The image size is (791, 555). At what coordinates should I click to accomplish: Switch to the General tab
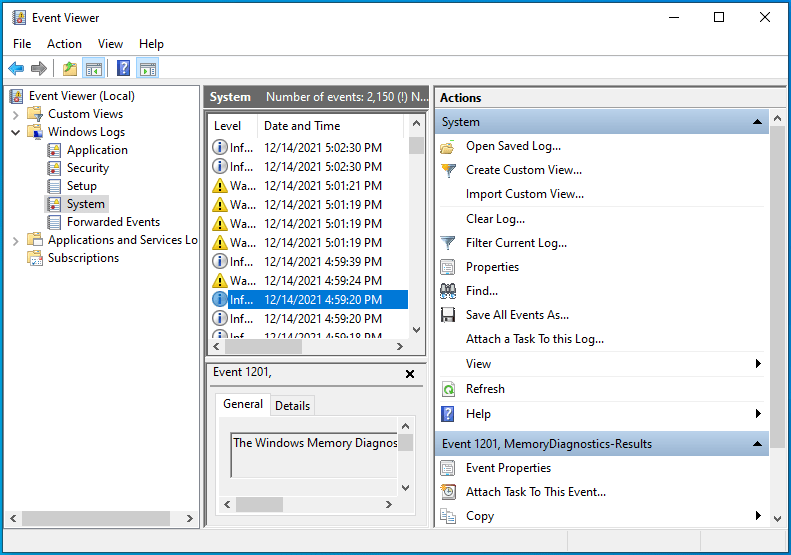tap(243, 404)
